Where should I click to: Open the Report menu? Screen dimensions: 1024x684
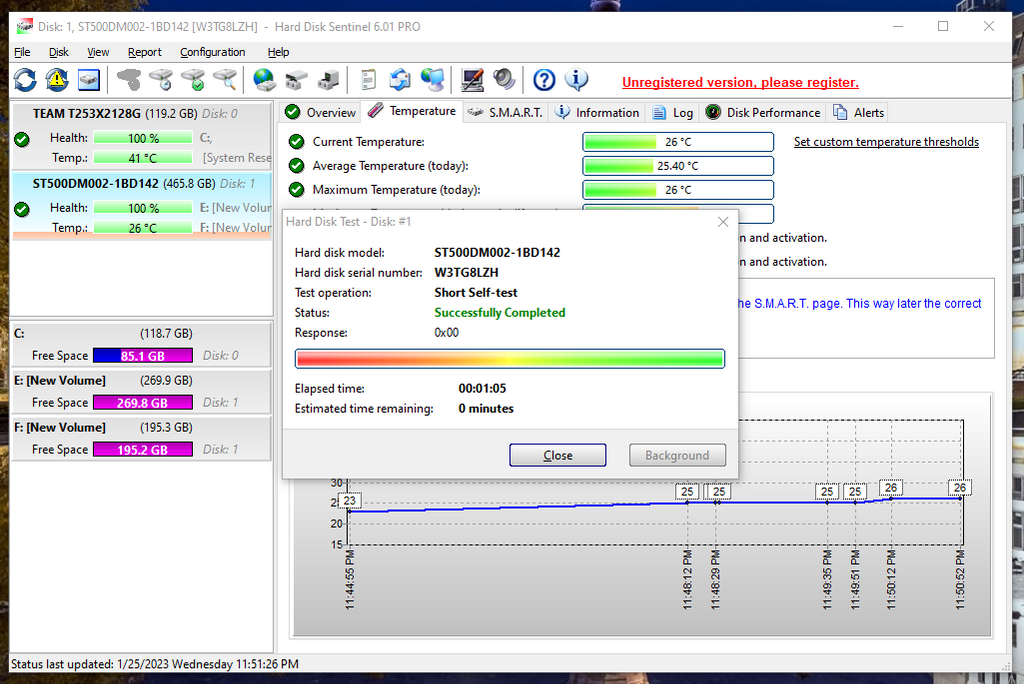point(144,52)
